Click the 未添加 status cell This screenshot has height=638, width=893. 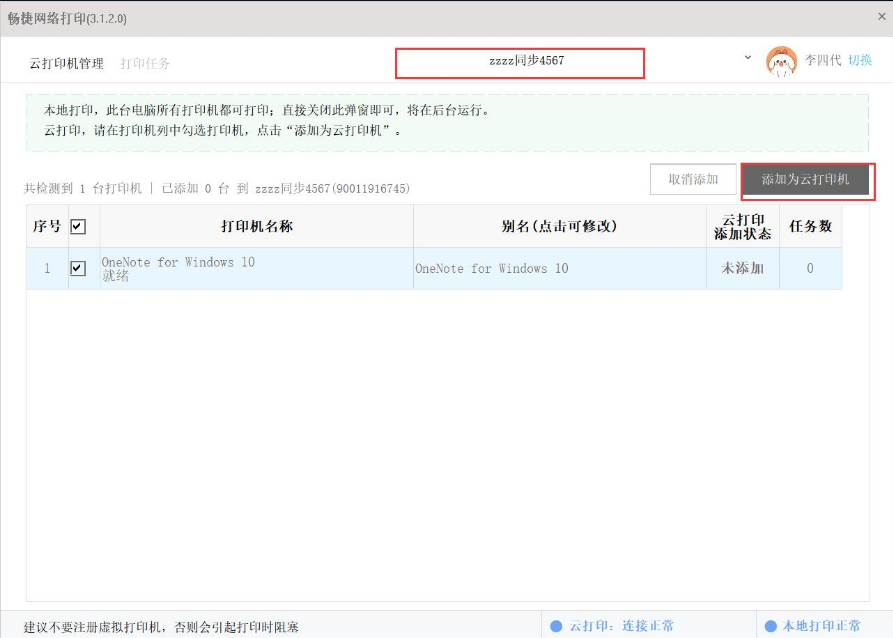click(x=743, y=268)
